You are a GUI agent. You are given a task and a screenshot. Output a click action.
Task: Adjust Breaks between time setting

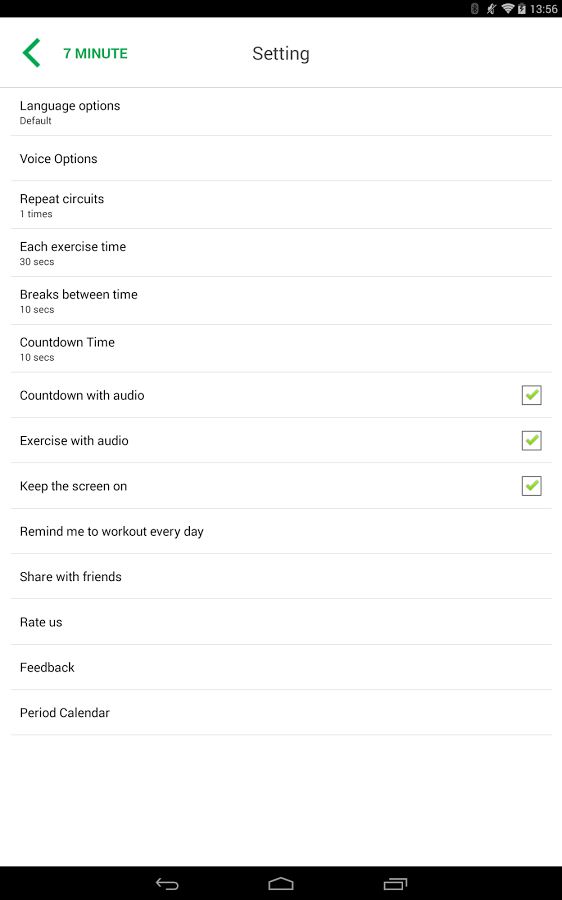(x=281, y=301)
